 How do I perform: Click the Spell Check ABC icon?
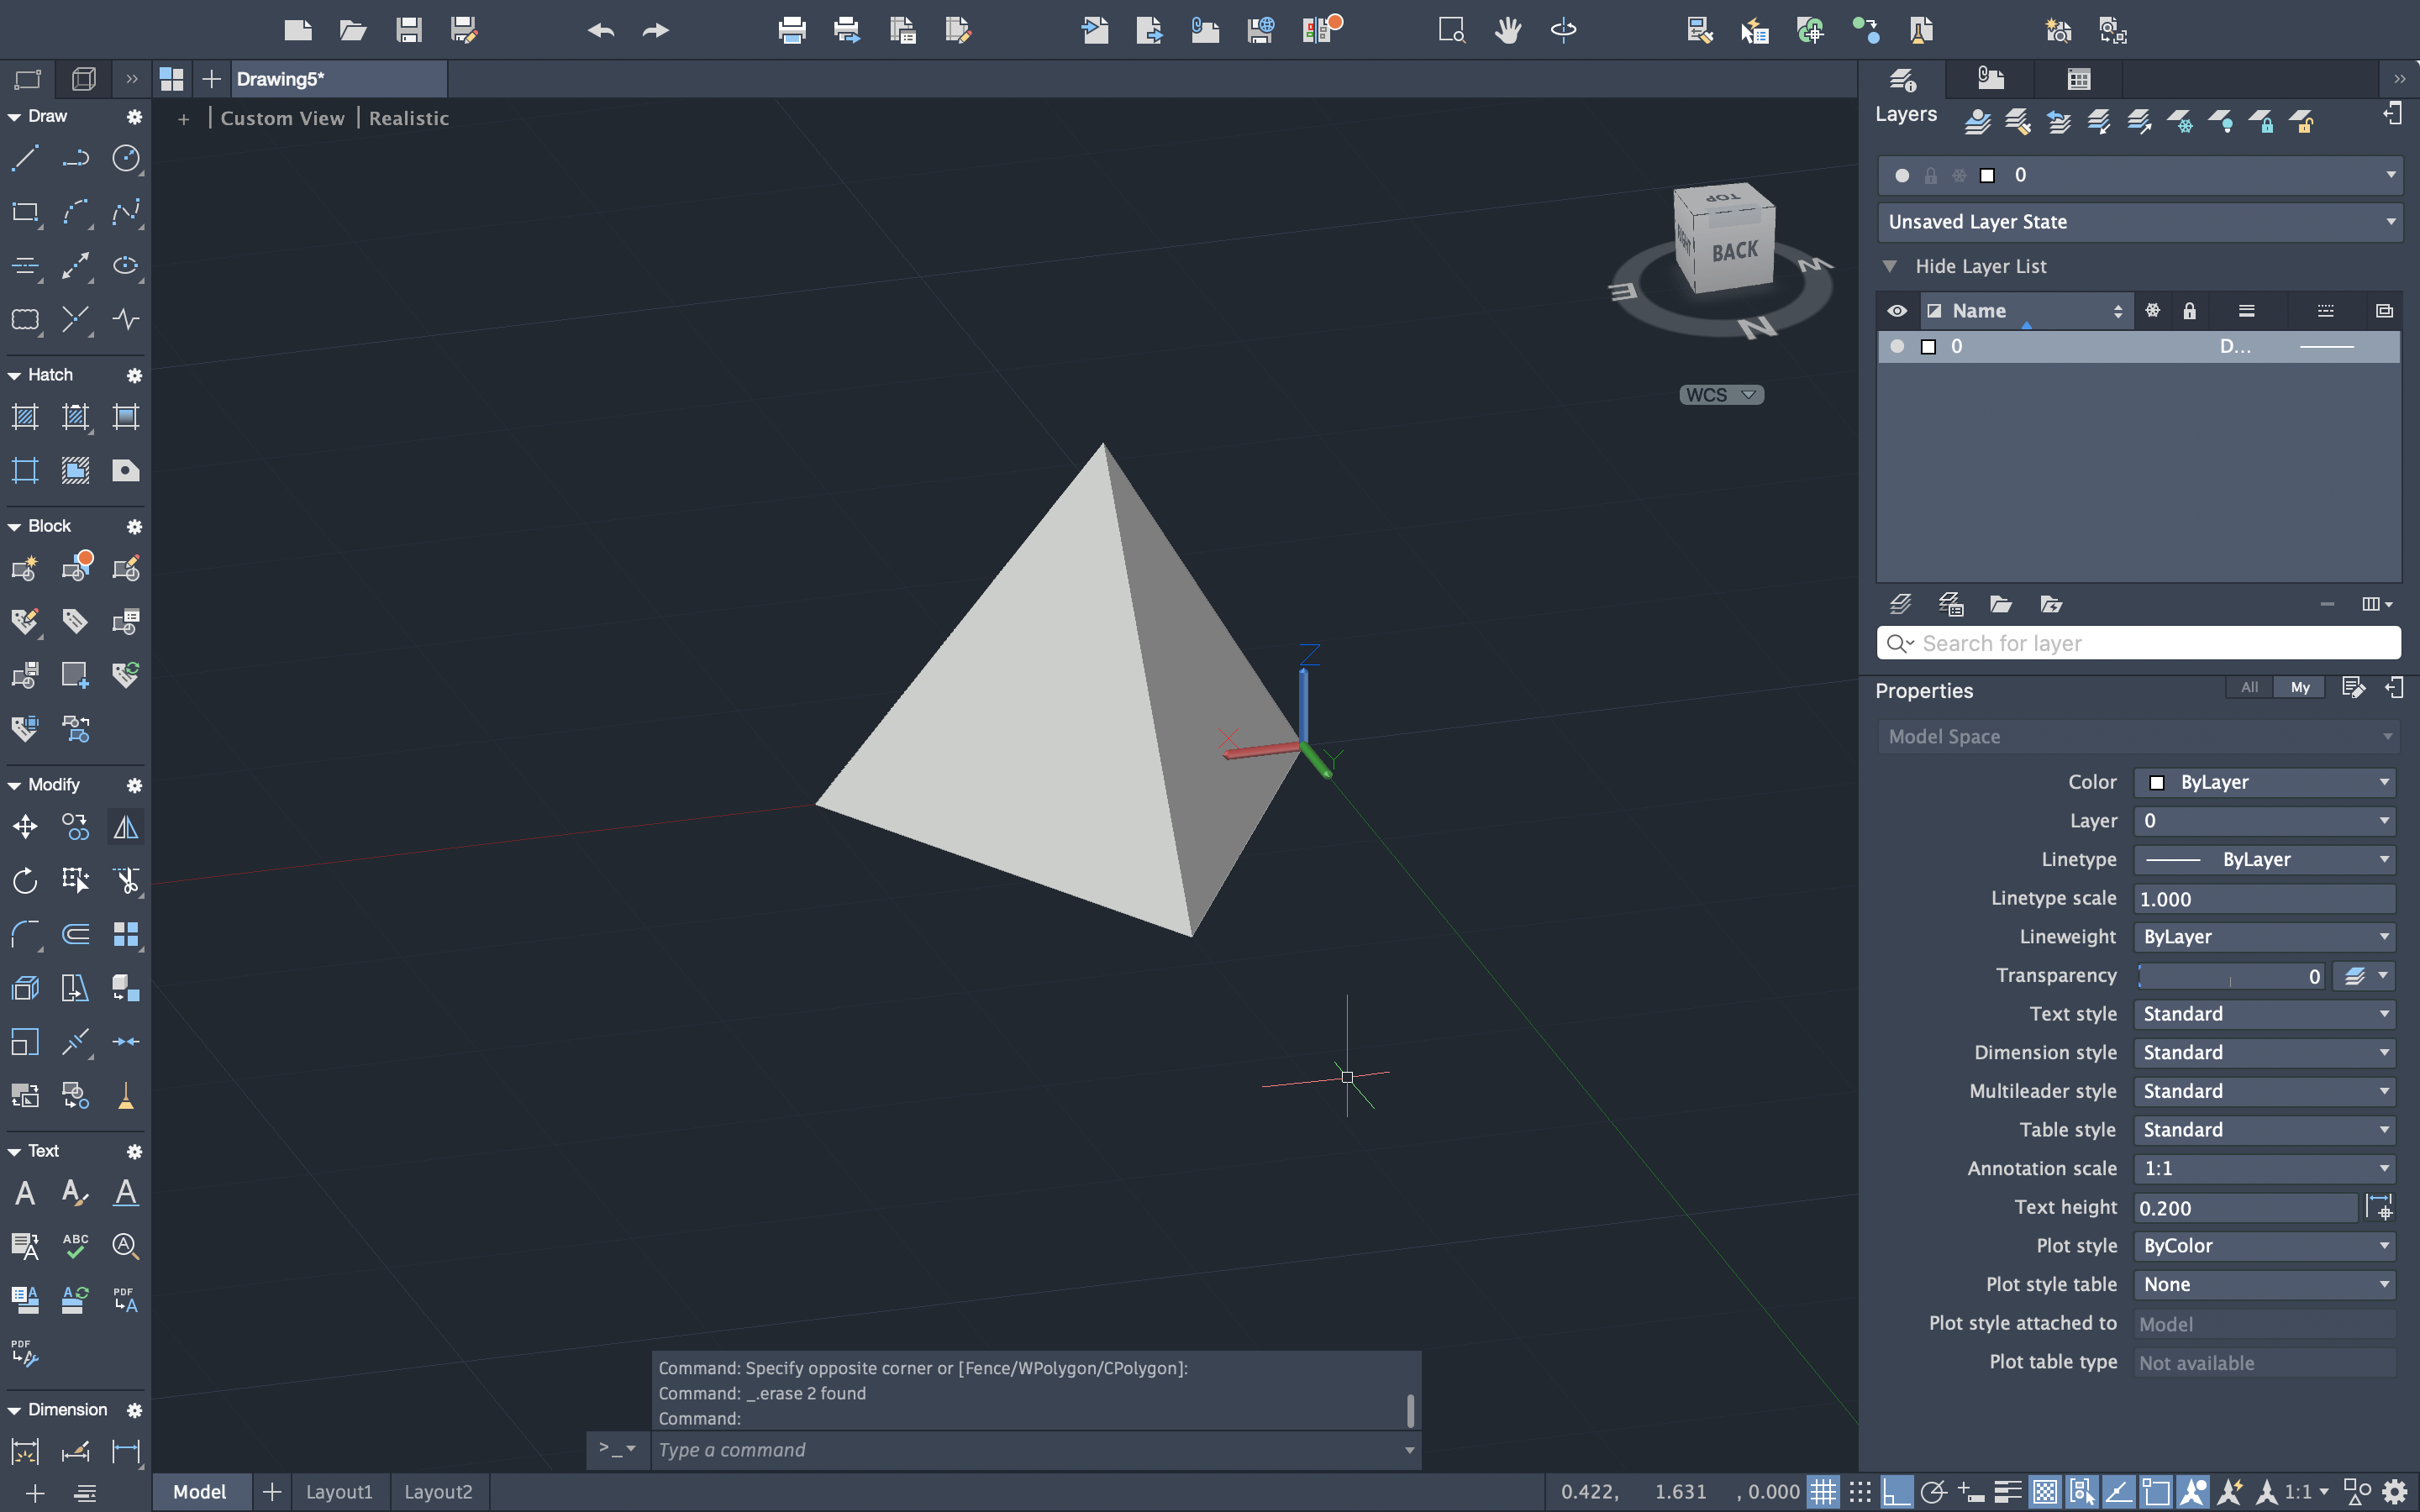pos(76,1245)
